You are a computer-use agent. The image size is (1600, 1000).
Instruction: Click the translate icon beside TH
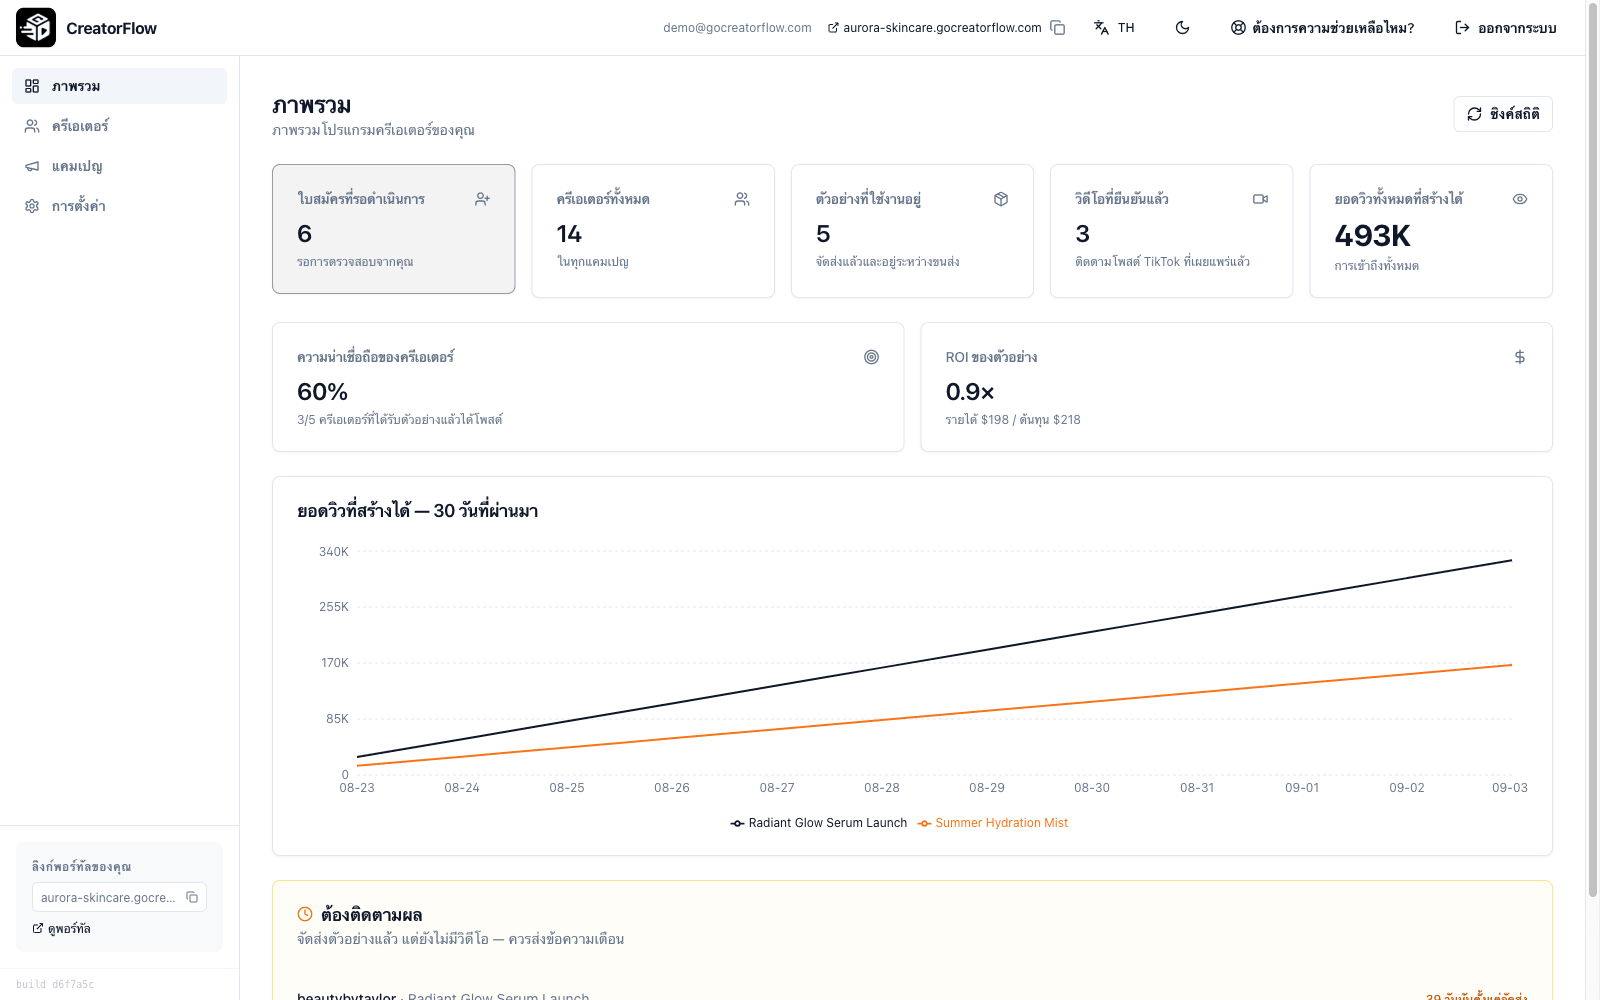[1101, 28]
